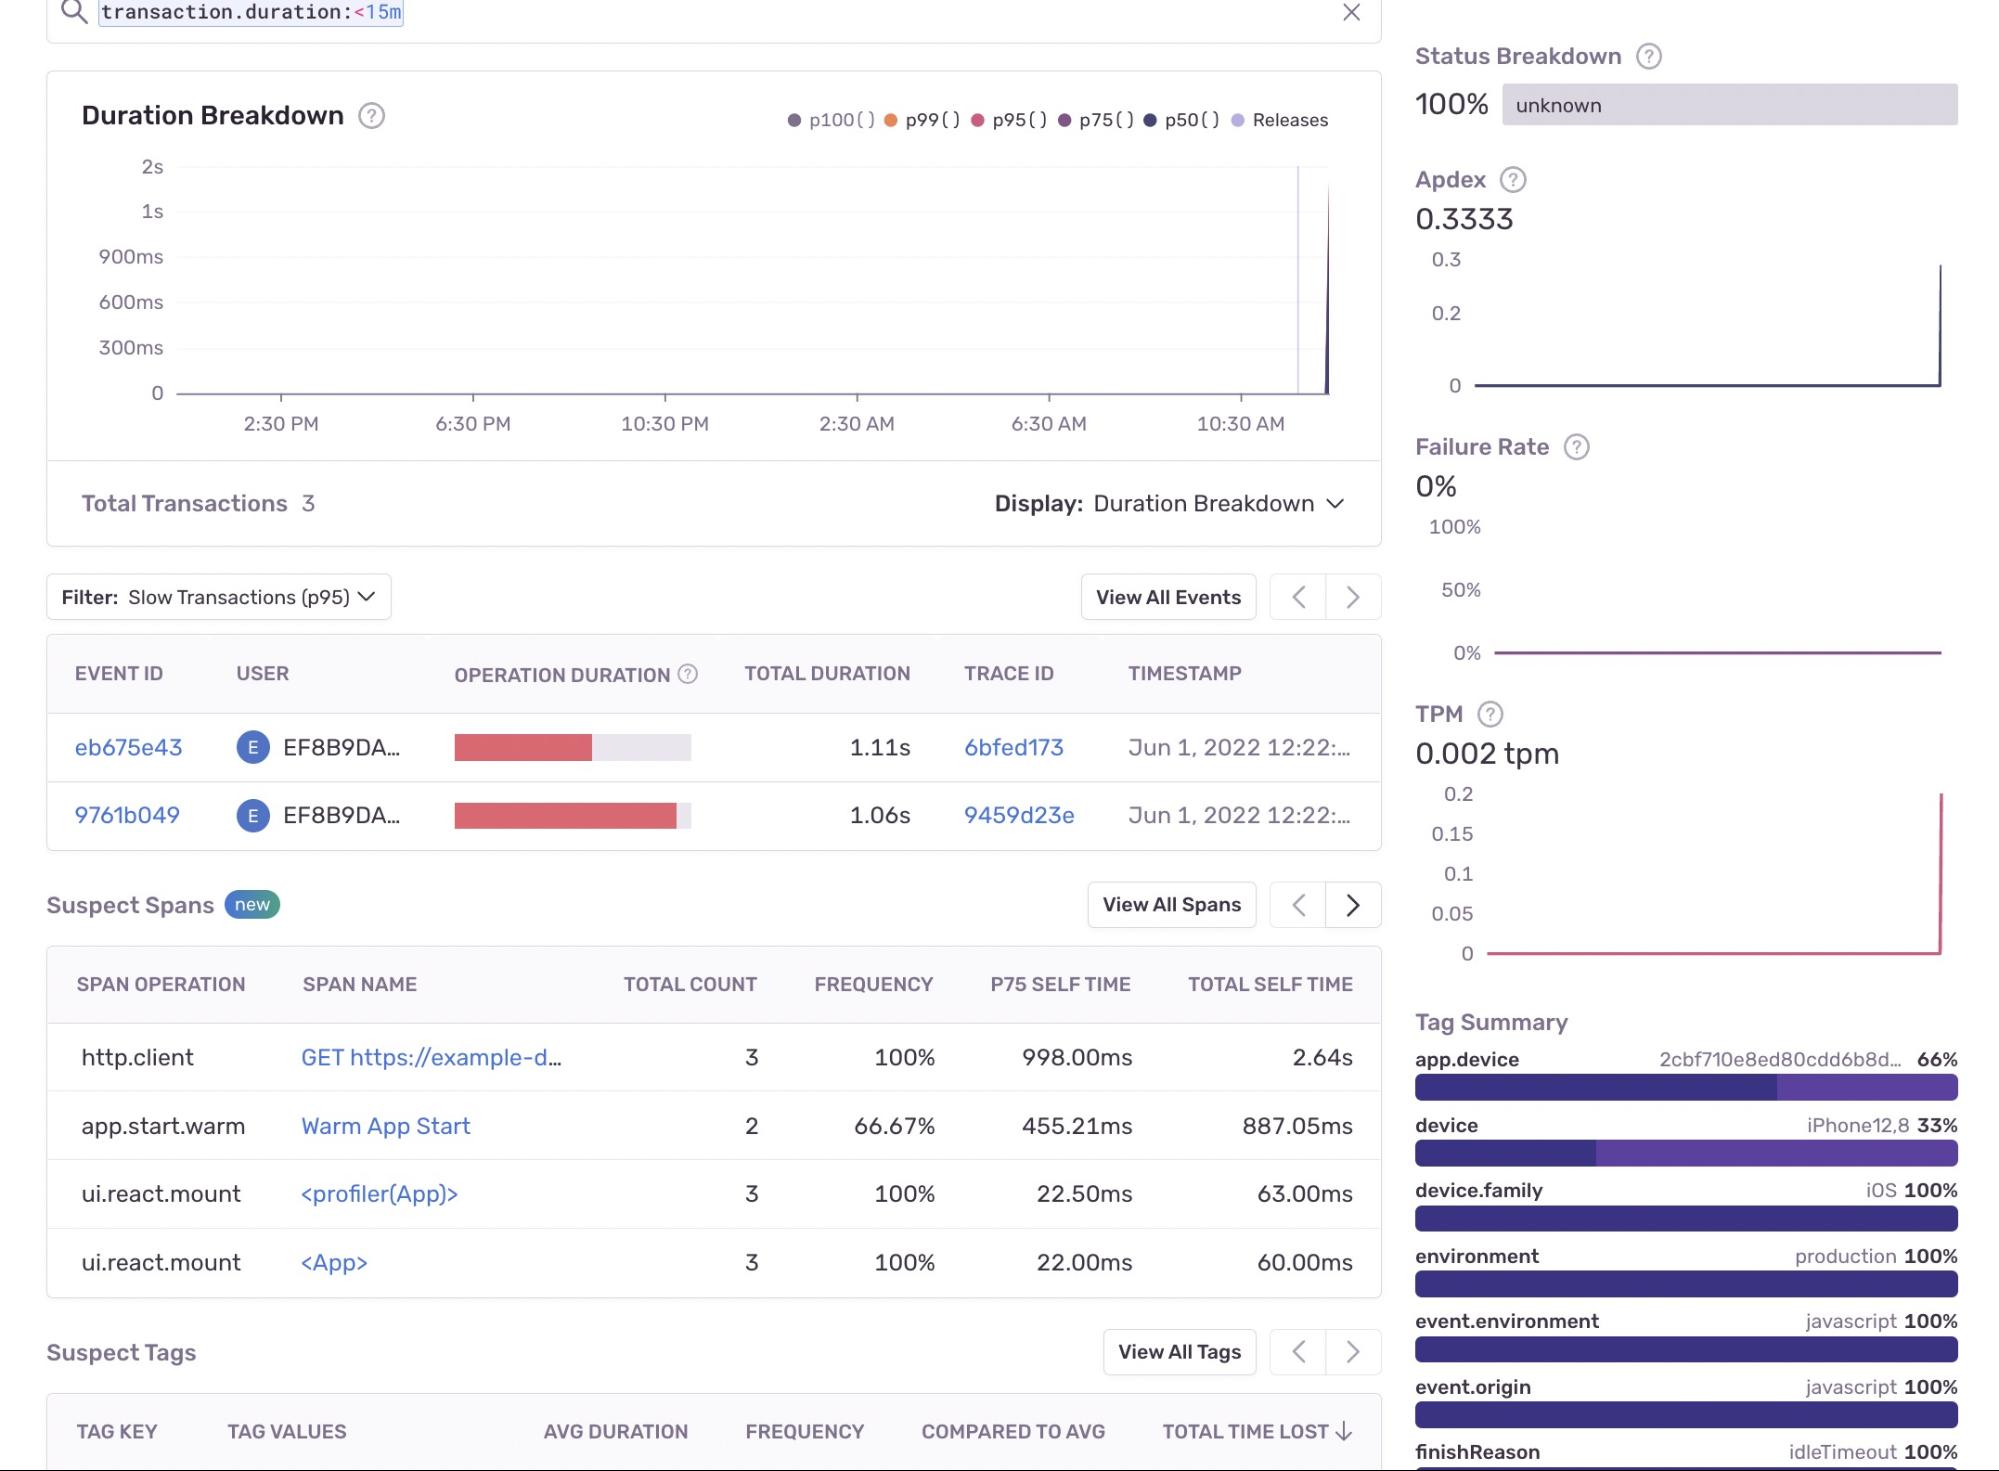Open trace 9459d23e
The height and width of the screenshot is (1471, 1999).
point(1018,815)
